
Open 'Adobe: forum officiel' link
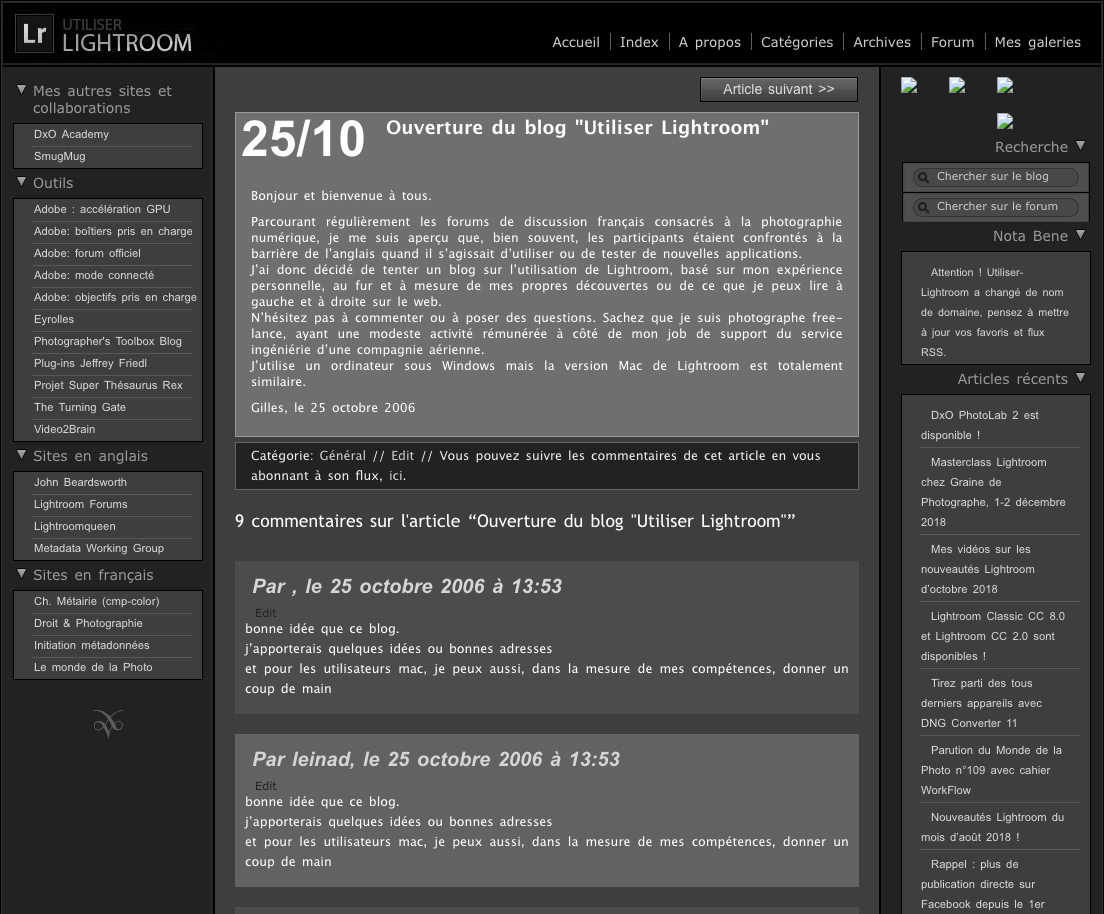87,253
